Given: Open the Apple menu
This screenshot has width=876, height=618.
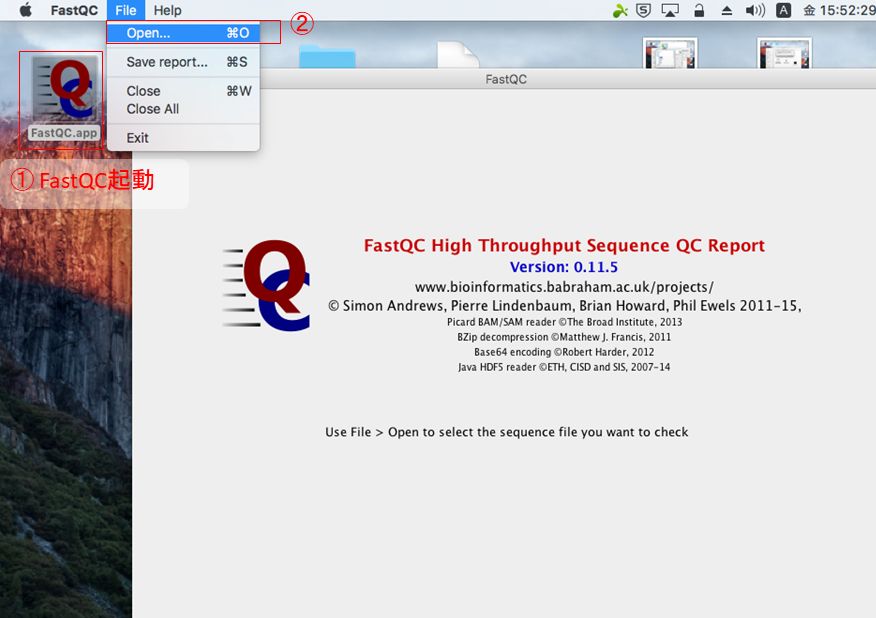Looking at the screenshot, I should pyautogui.click(x=26, y=10).
